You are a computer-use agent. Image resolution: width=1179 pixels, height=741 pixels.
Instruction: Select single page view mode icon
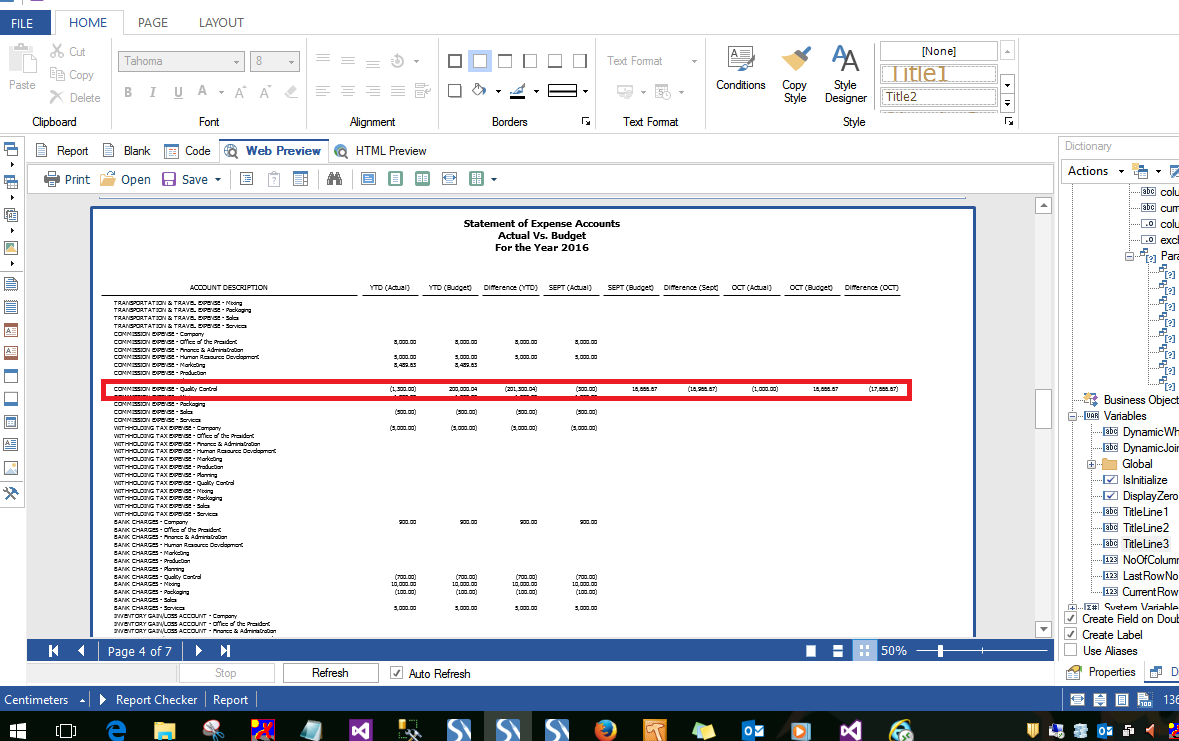pyautogui.click(x=811, y=651)
